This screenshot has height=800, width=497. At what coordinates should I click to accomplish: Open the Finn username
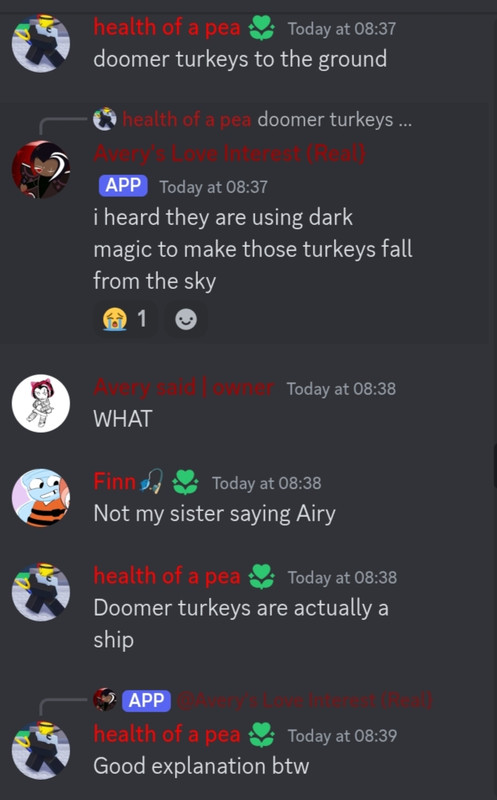click(115, 482)
